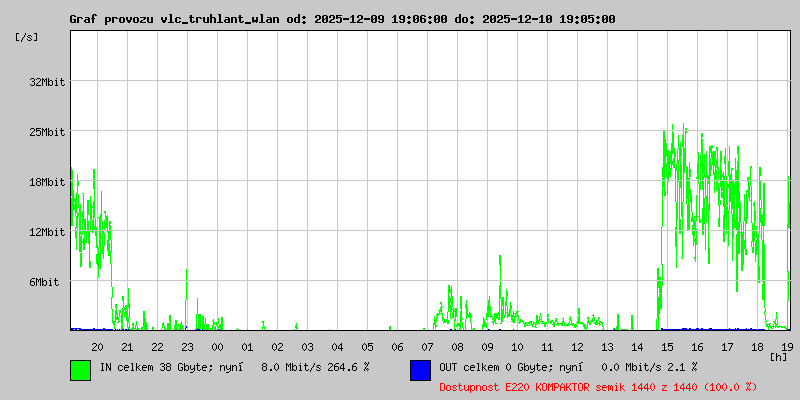Click the '02' hour tick label
Screen dimensions: 800x400
click(278, 347)
